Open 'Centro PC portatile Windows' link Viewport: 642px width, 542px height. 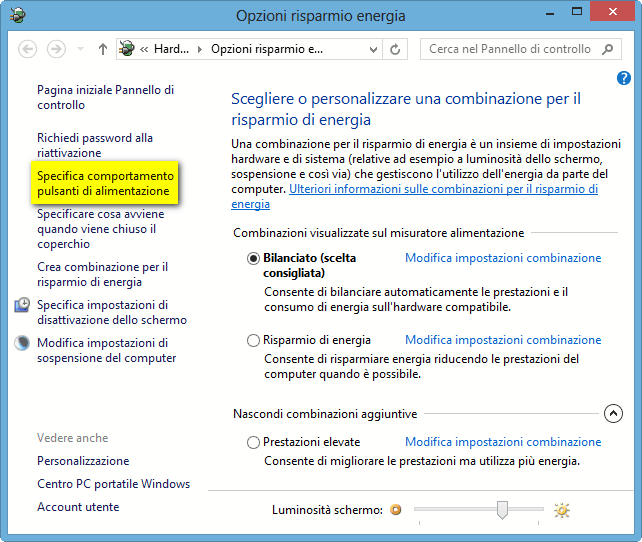(114, 484)
